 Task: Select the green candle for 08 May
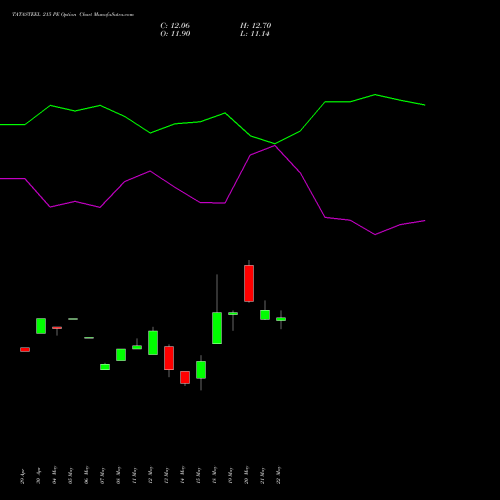tap(121, 355)
